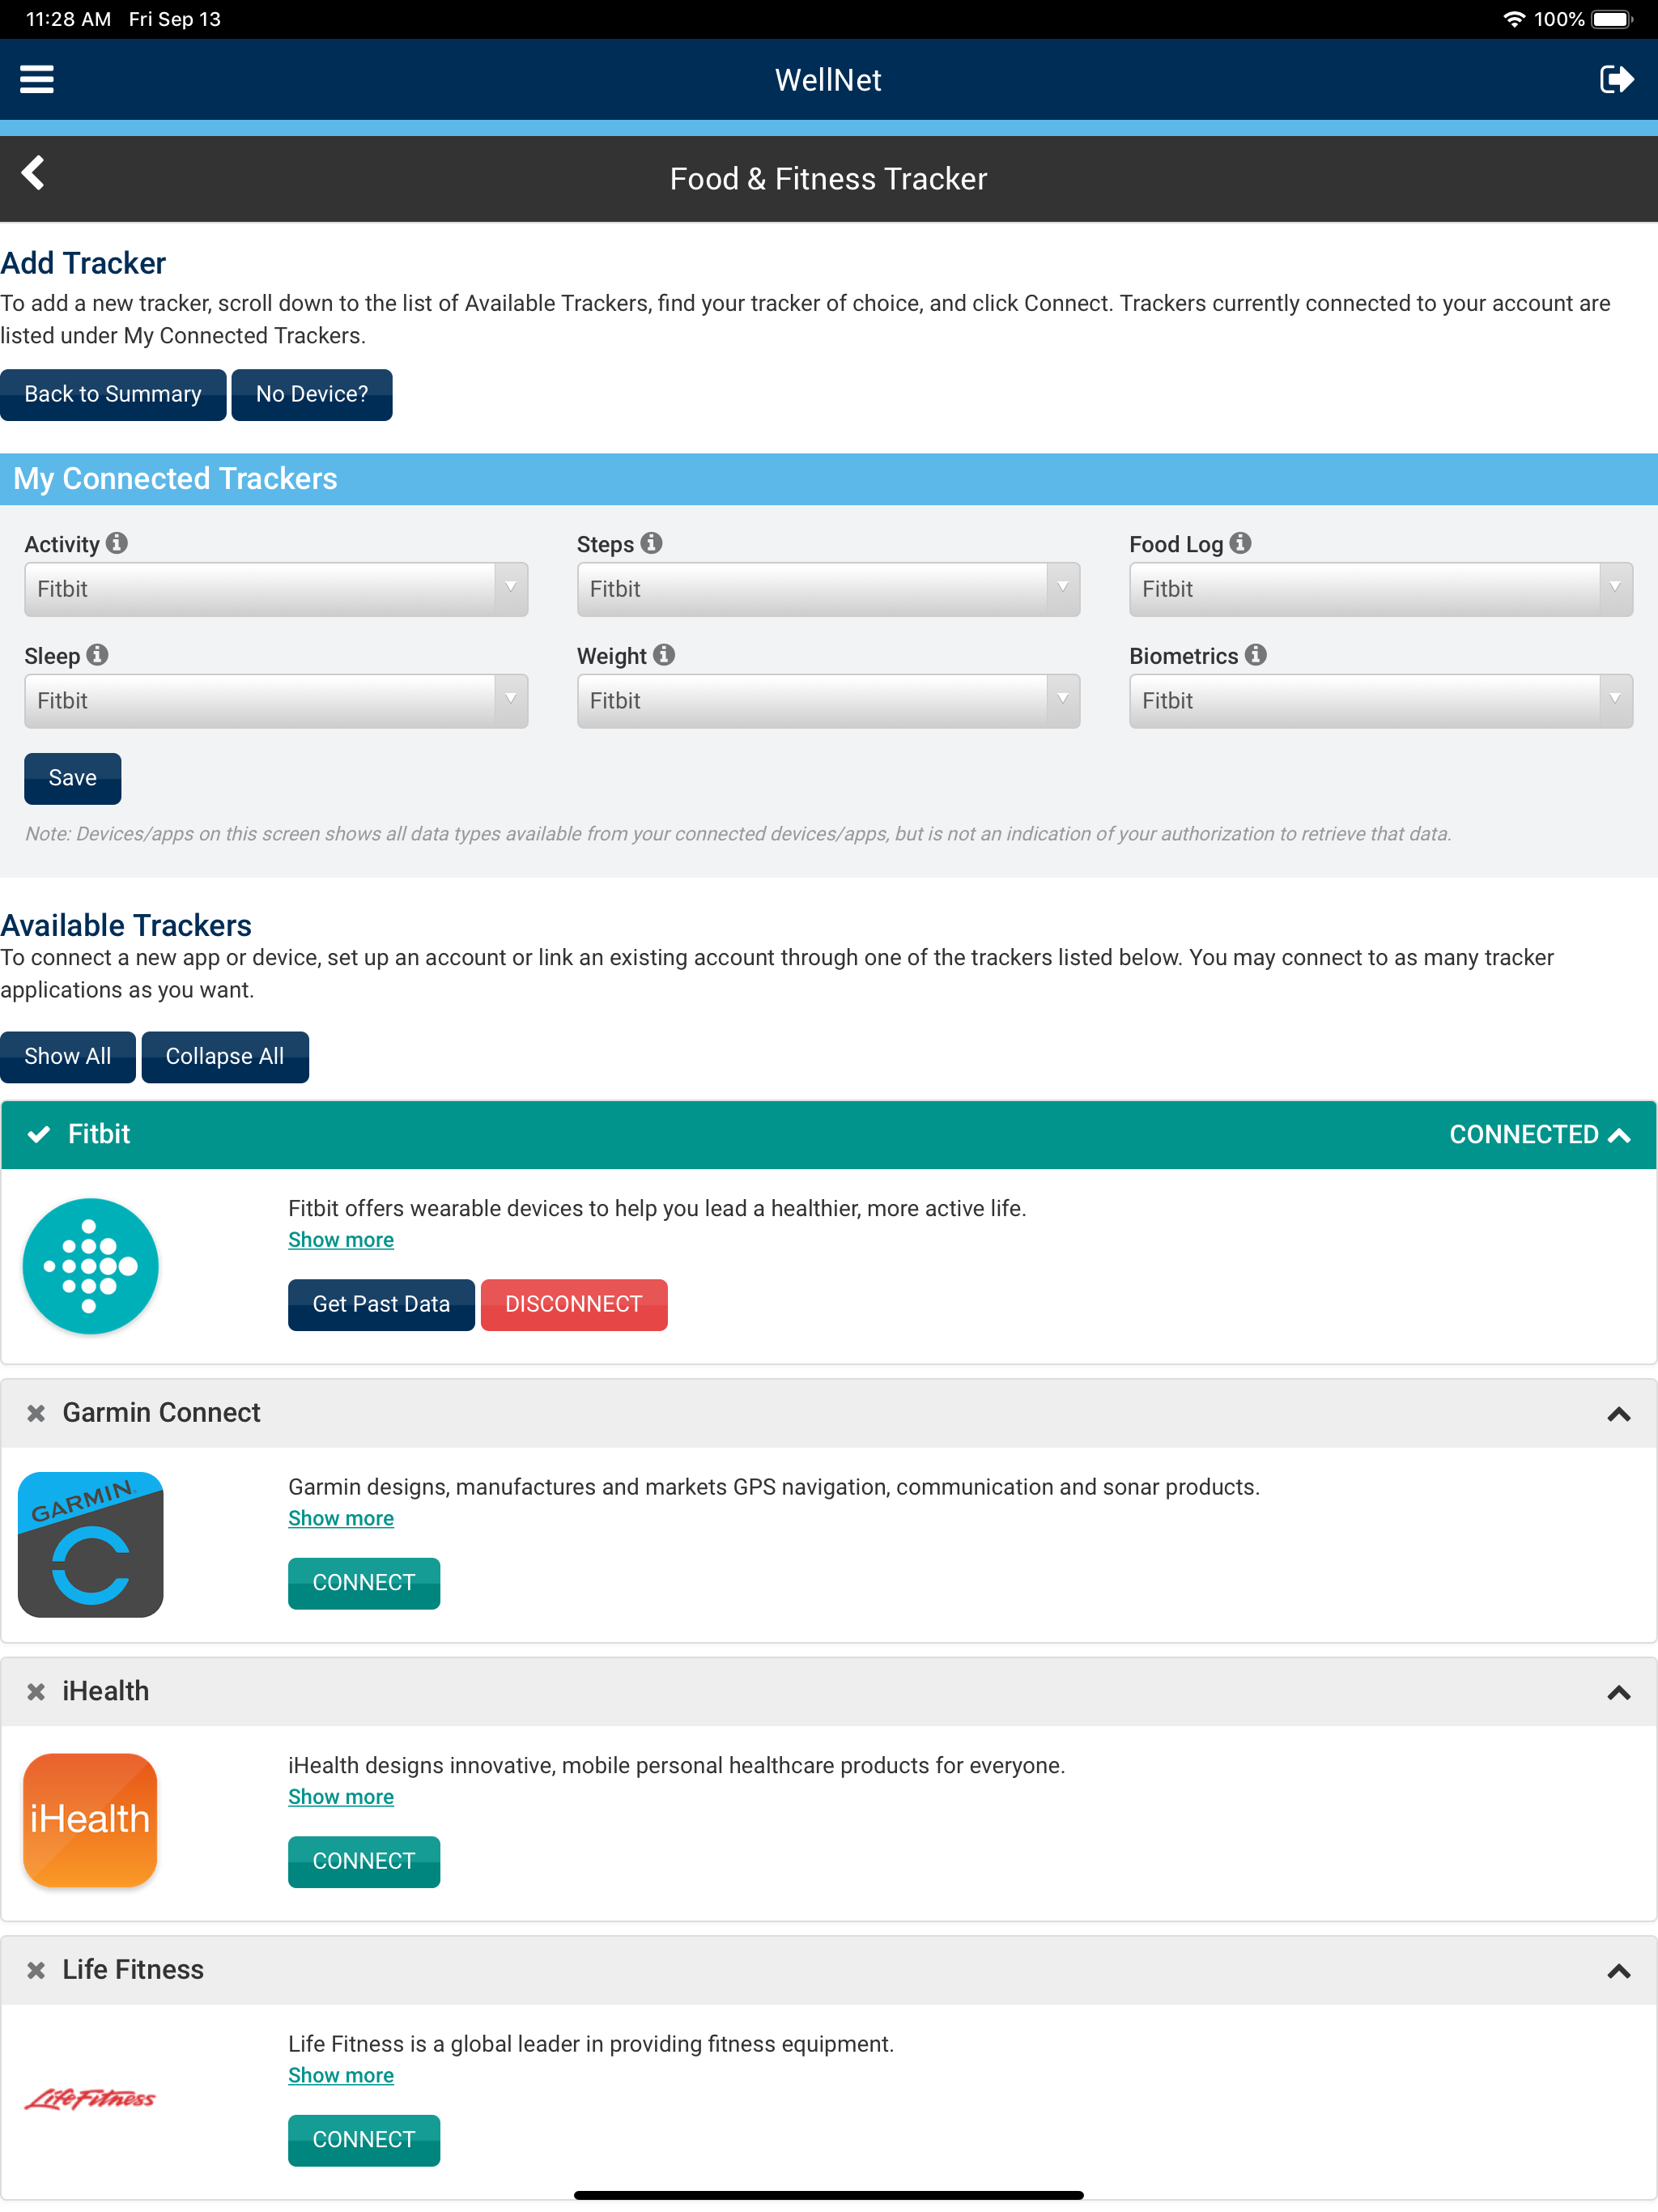Connect the Garmin Connect tracker

364,1583
